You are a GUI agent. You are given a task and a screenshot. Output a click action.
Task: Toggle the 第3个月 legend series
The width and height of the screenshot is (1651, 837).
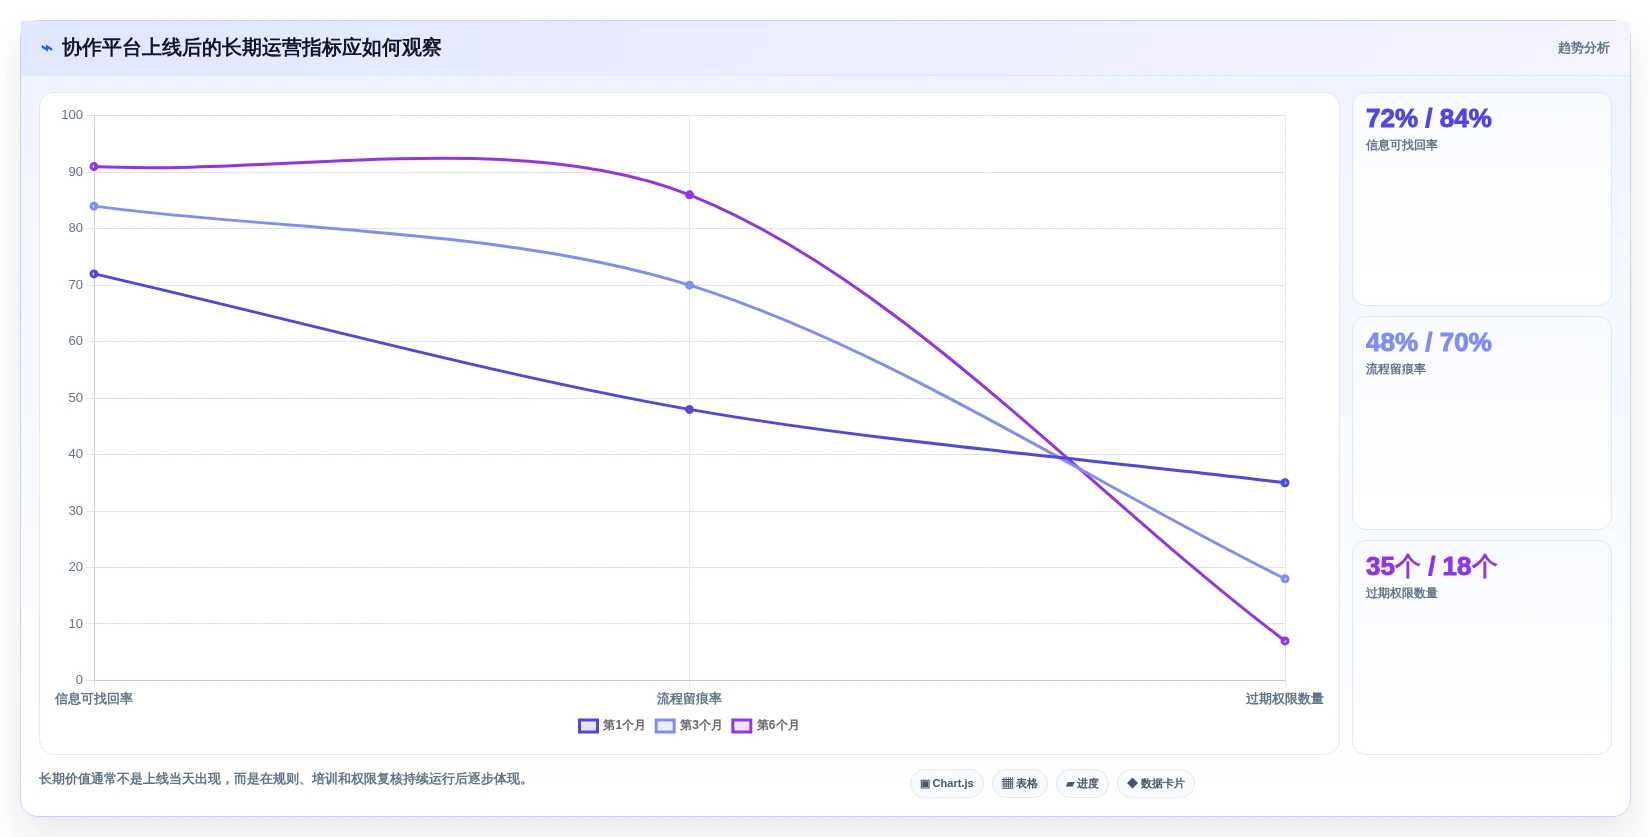(689, 726)
